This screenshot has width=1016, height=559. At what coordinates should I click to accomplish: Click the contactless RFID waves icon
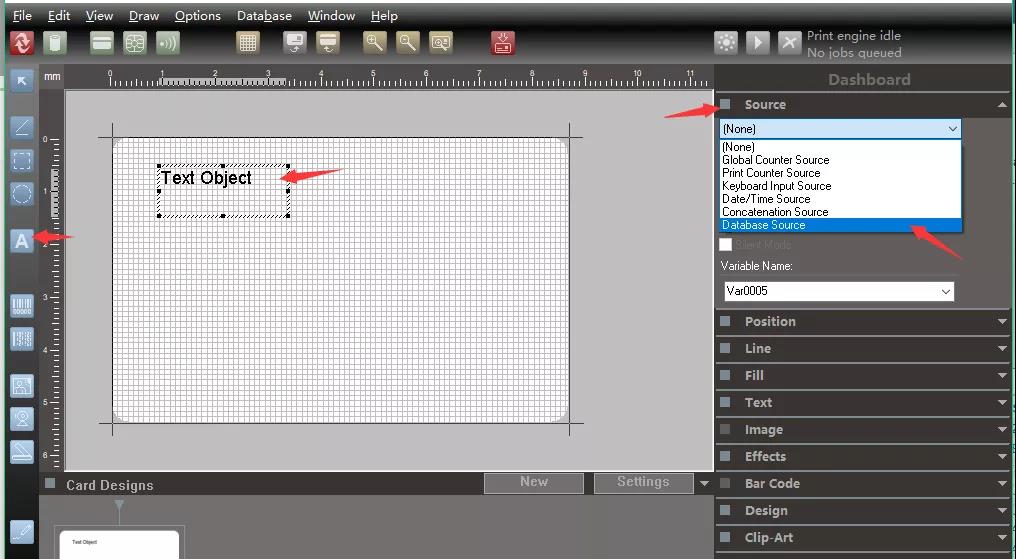[x=168, y=43]
